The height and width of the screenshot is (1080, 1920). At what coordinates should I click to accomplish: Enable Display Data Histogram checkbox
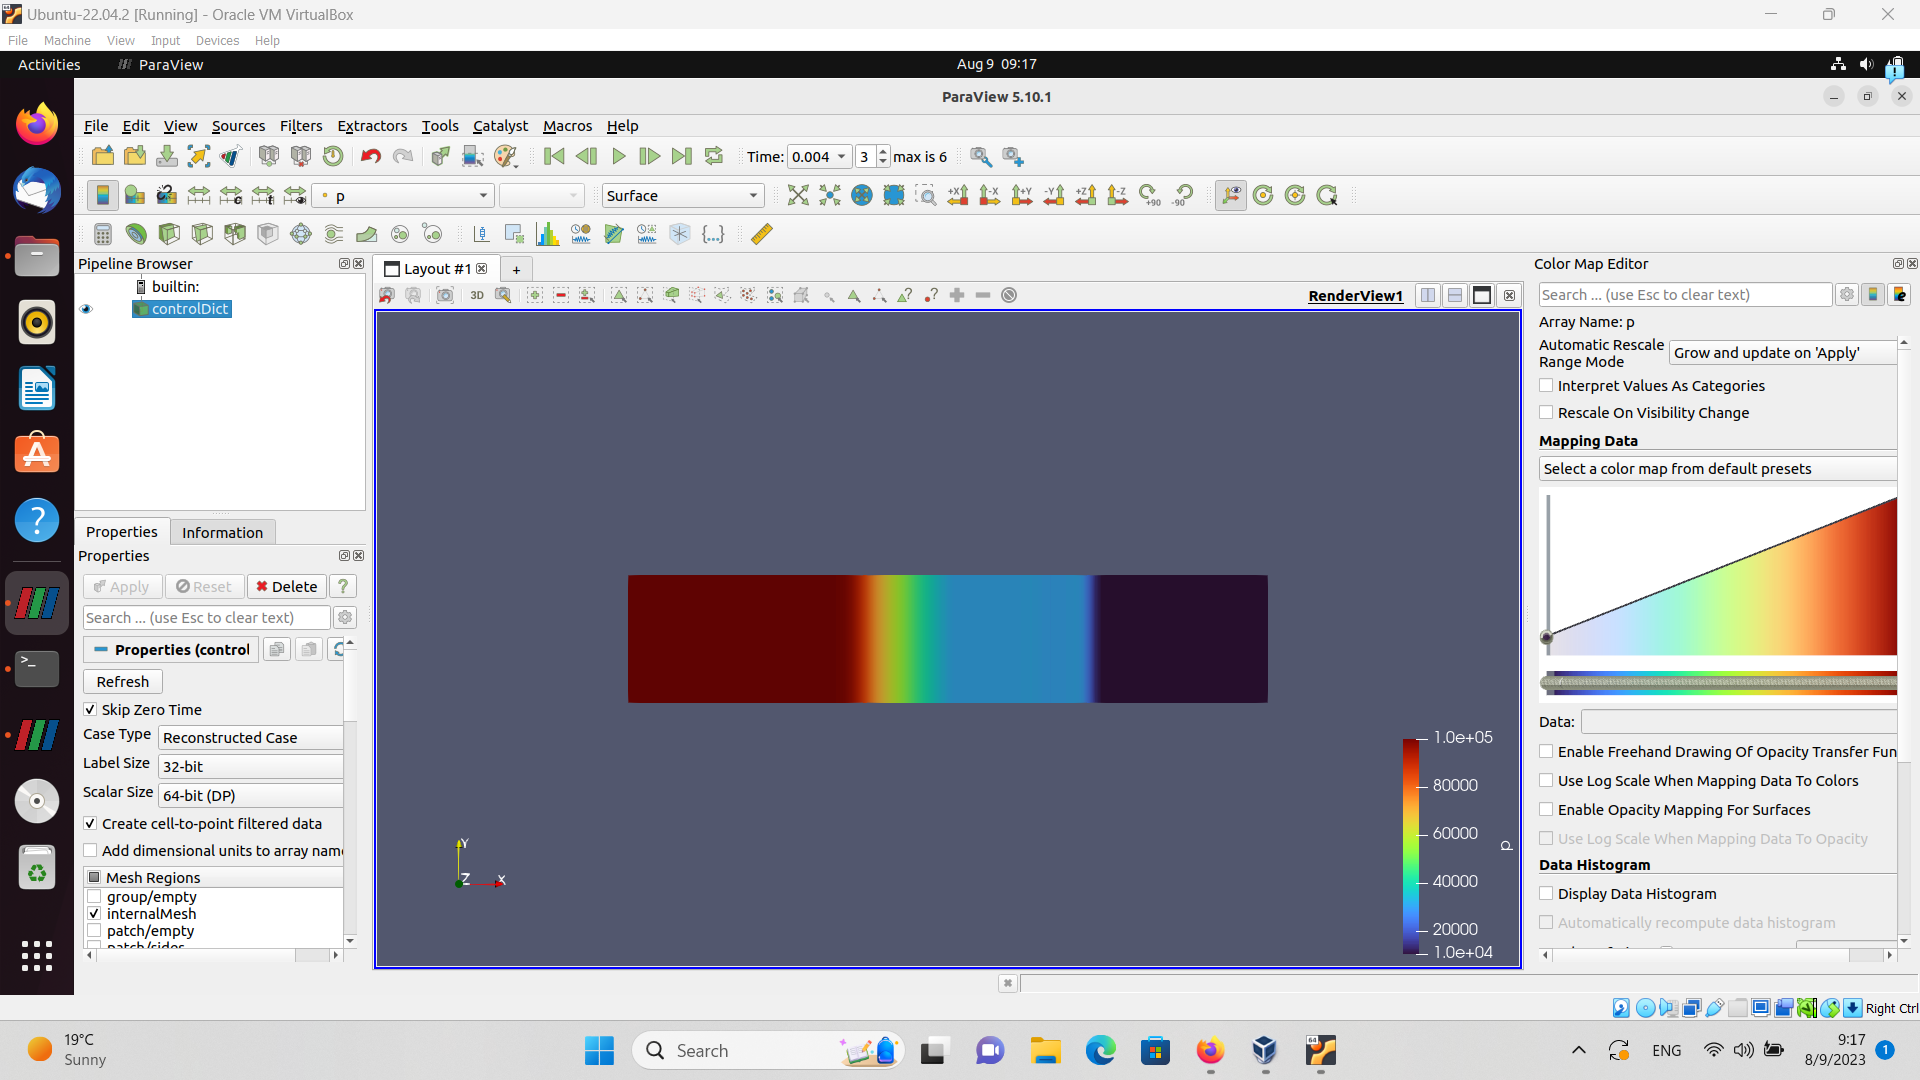click(1546, 894)
